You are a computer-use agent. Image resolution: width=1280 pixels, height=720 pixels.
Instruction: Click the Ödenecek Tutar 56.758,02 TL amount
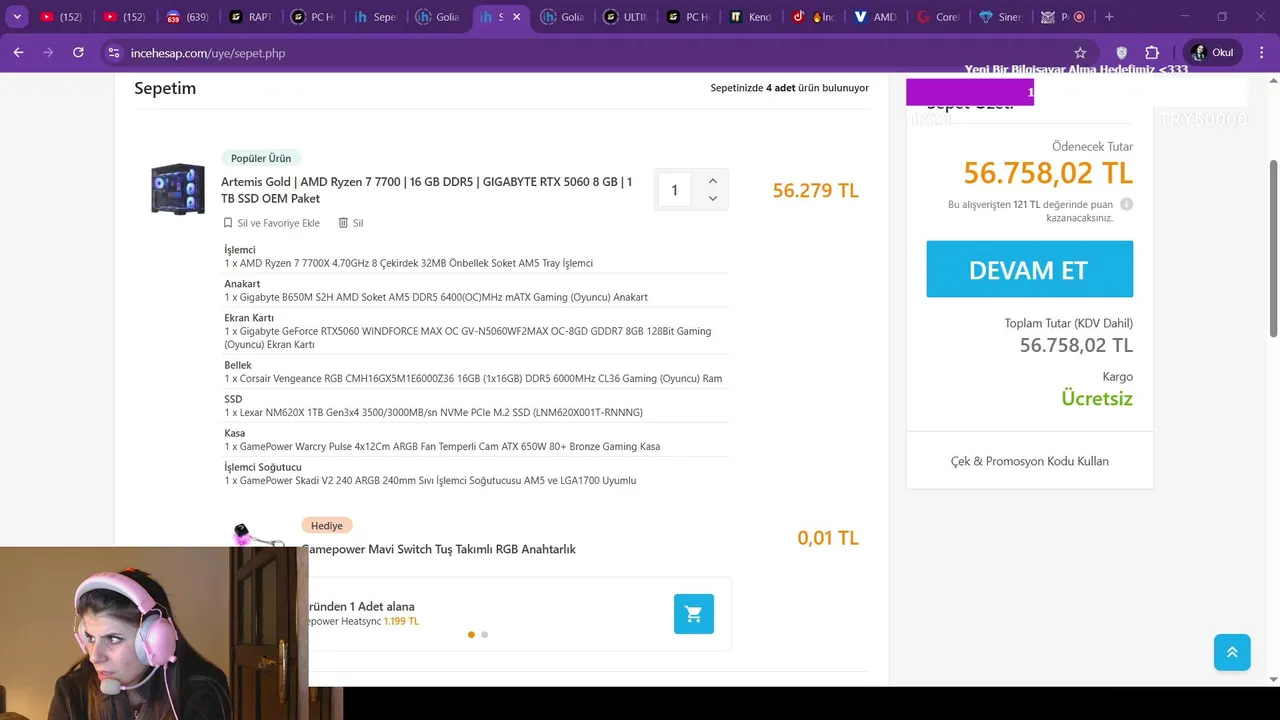[x=1048, y=173]
